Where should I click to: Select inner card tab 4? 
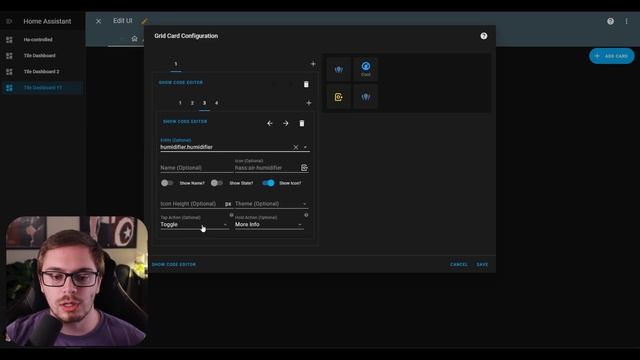click(217, 103)
